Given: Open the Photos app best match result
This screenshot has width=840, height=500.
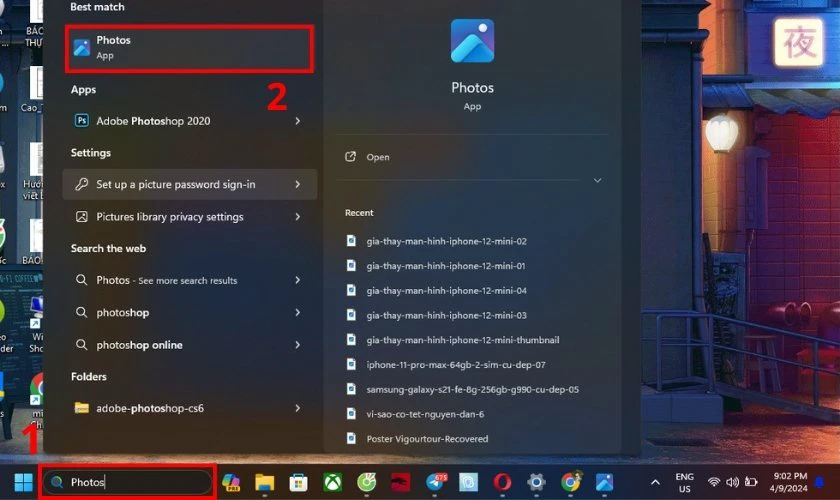Looking at the screenshot, I should coord(189,48).
